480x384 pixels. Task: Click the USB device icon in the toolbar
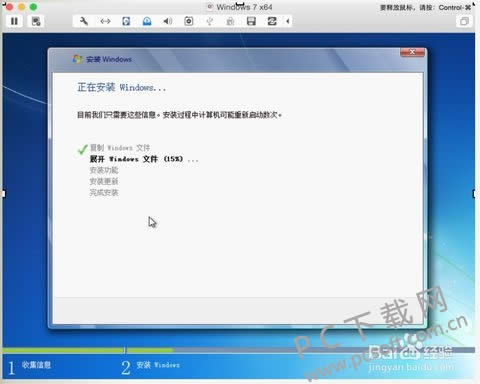[209, 22]
